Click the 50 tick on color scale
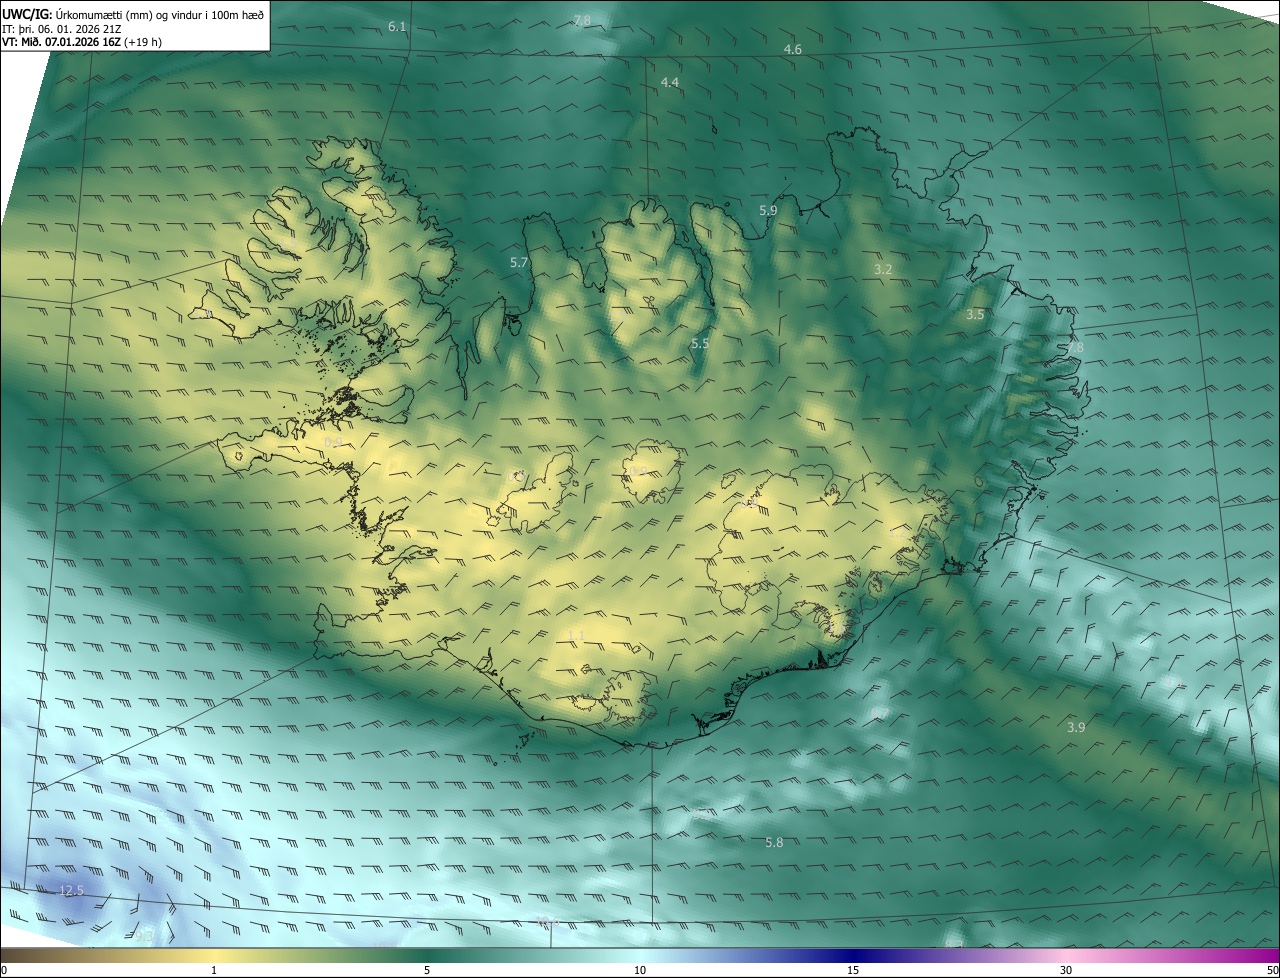This screenshot has width=1280, height=978. 1272,970
